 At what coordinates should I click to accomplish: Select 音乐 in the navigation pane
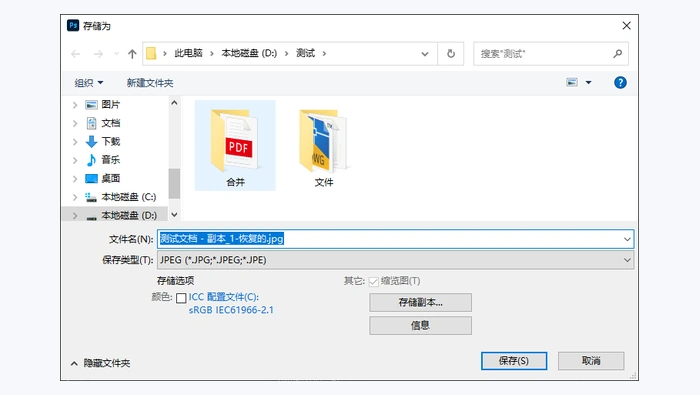(111, 160)
